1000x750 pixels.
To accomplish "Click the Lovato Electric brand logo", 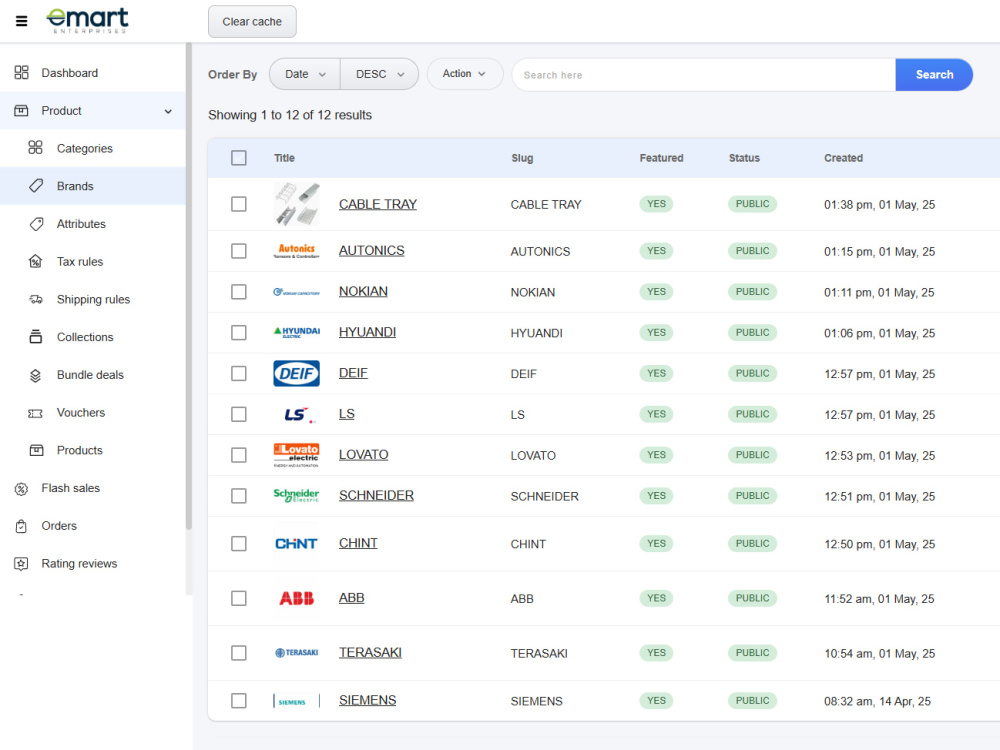I will [x=297, y=455].
